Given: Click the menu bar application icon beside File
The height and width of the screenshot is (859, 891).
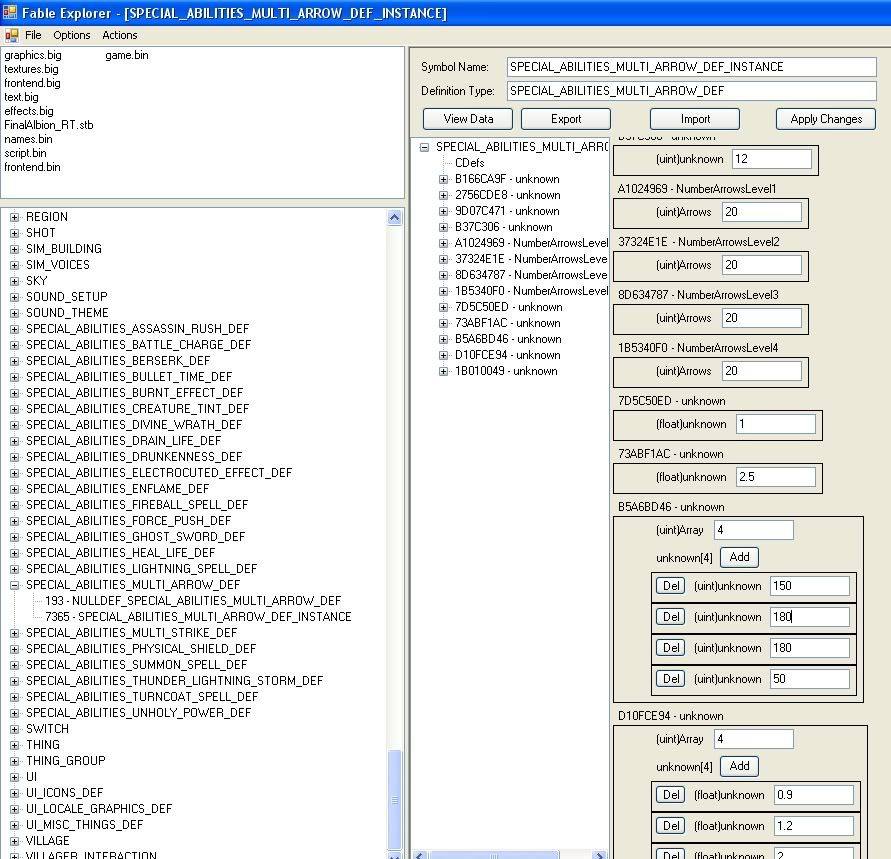Looking at the screenshot, I should [11, 35].
